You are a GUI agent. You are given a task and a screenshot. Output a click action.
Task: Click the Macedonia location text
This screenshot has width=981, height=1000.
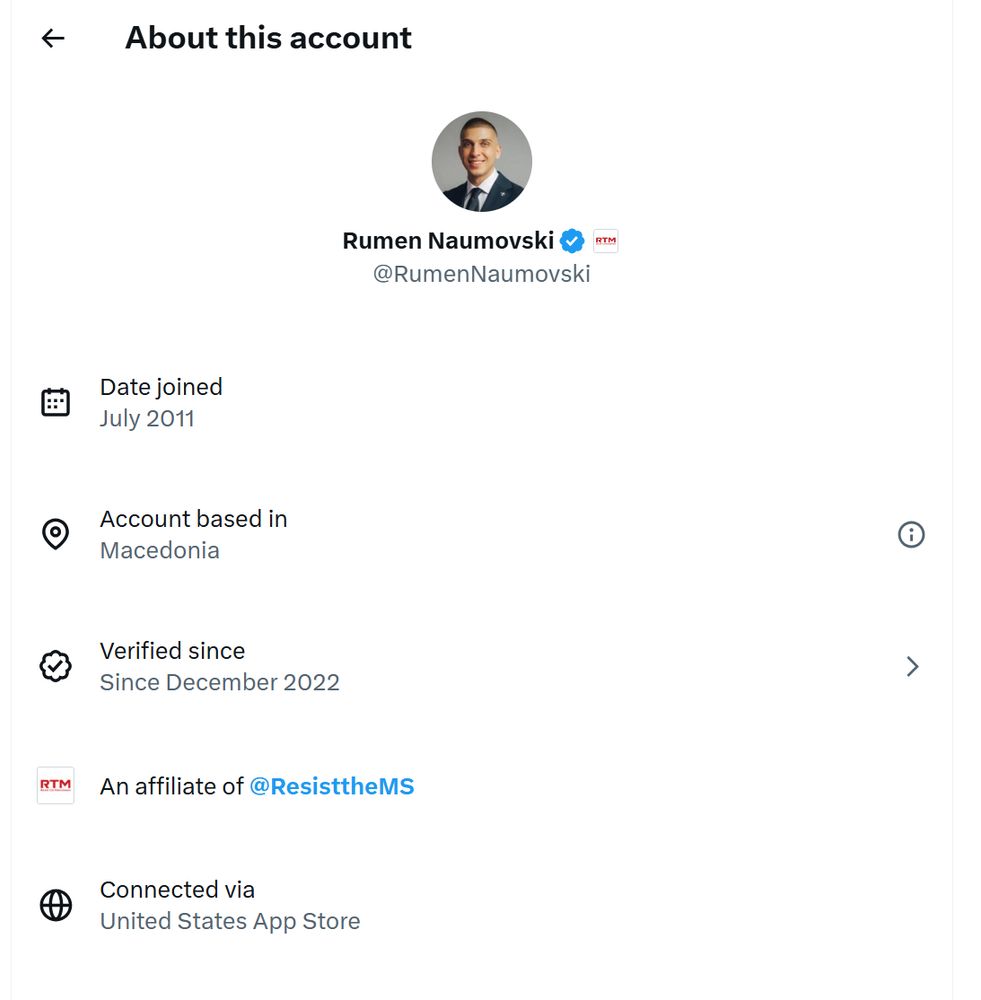(x=159, y=550)
